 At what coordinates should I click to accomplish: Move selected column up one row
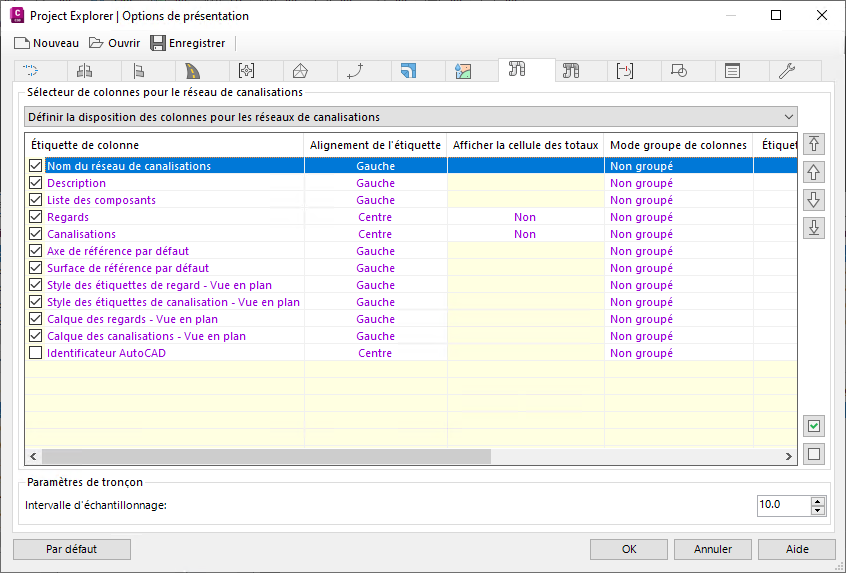point(814,172)
